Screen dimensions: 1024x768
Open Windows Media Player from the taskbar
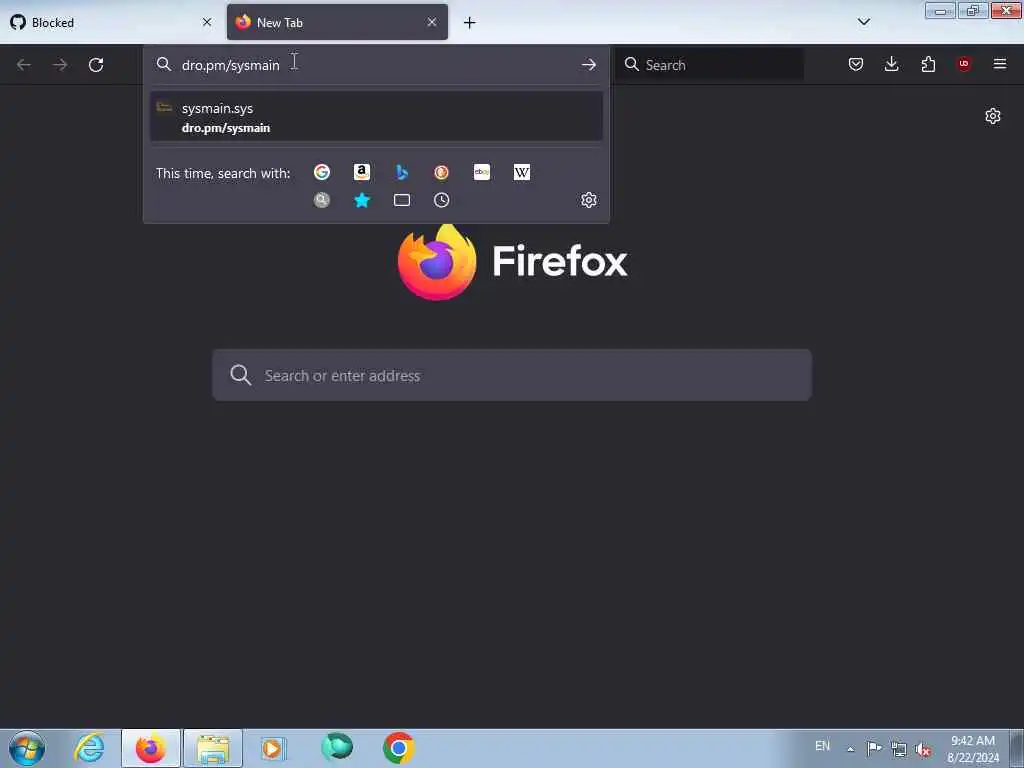[x=274, y=748]
